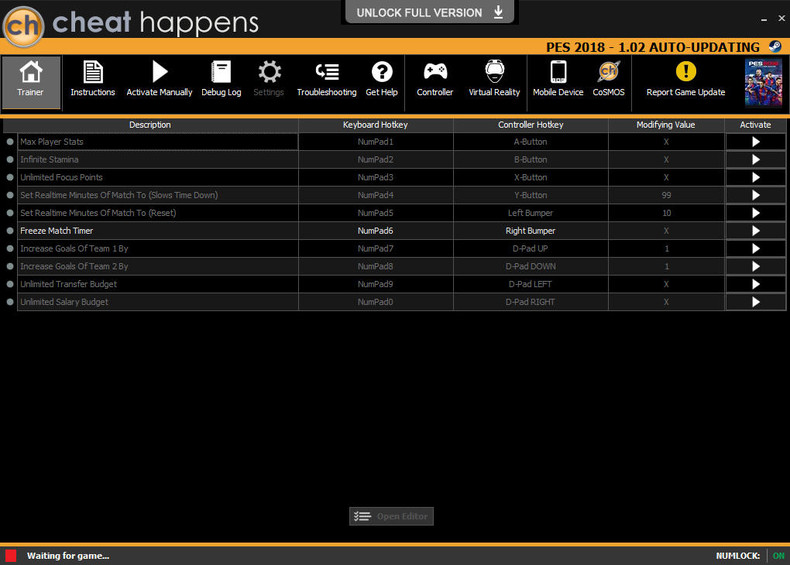Minimize the Cheat Happens window

764,19
